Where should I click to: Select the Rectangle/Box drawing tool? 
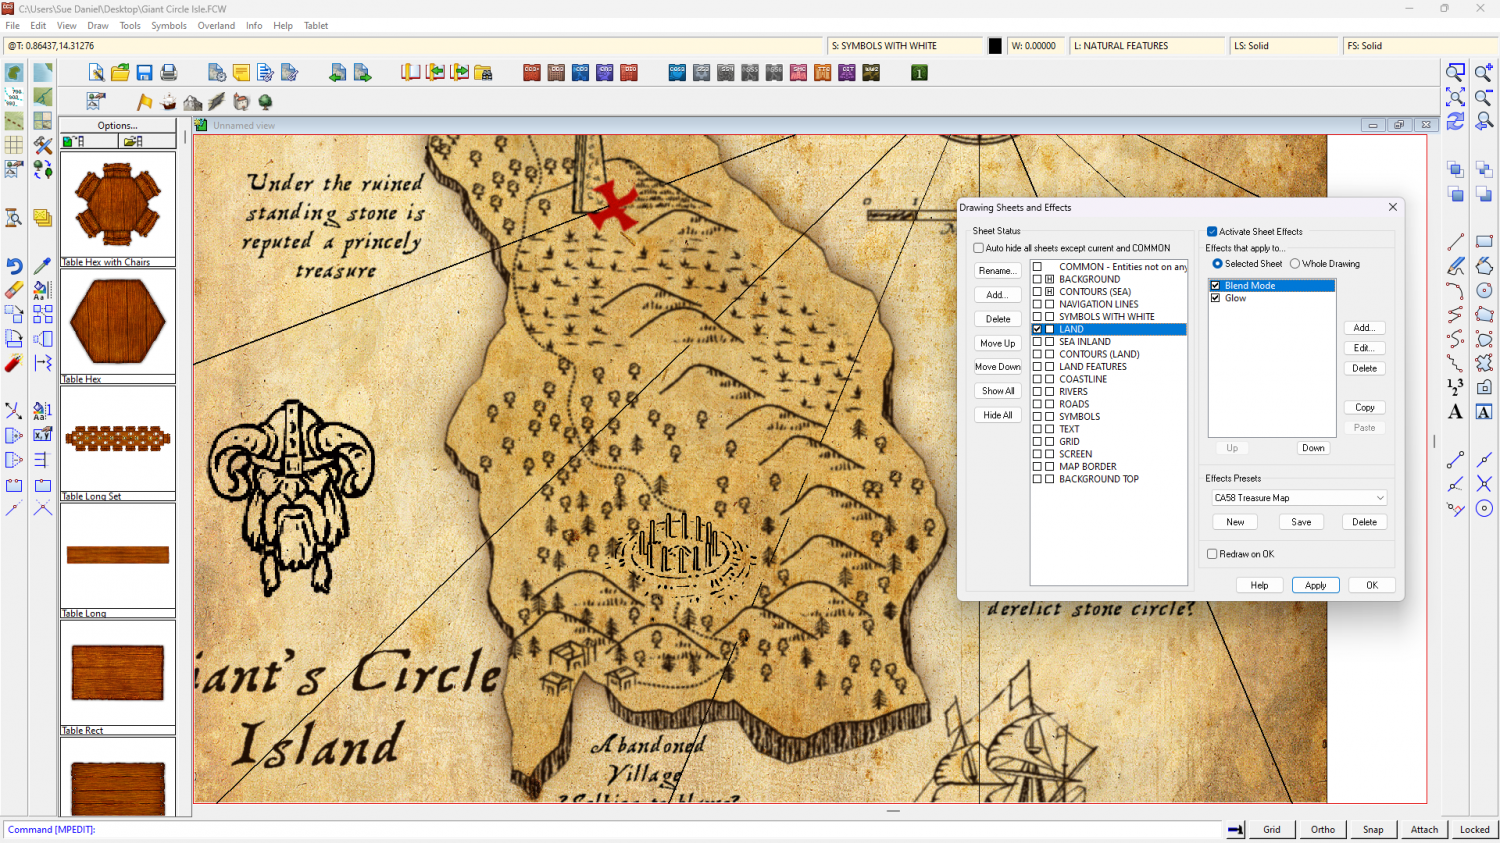1484,242
